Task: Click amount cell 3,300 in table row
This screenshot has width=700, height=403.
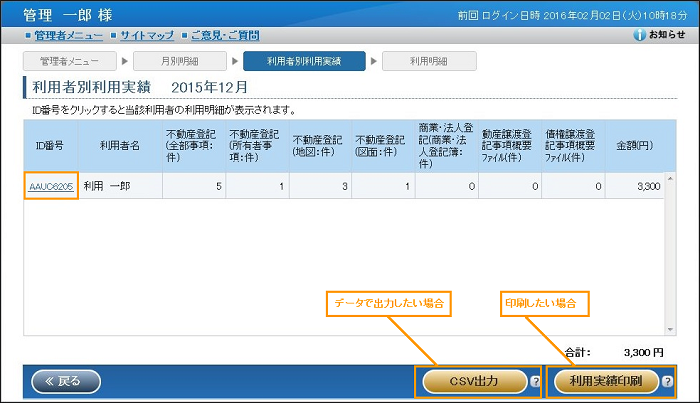Action: tap(634, 186)
